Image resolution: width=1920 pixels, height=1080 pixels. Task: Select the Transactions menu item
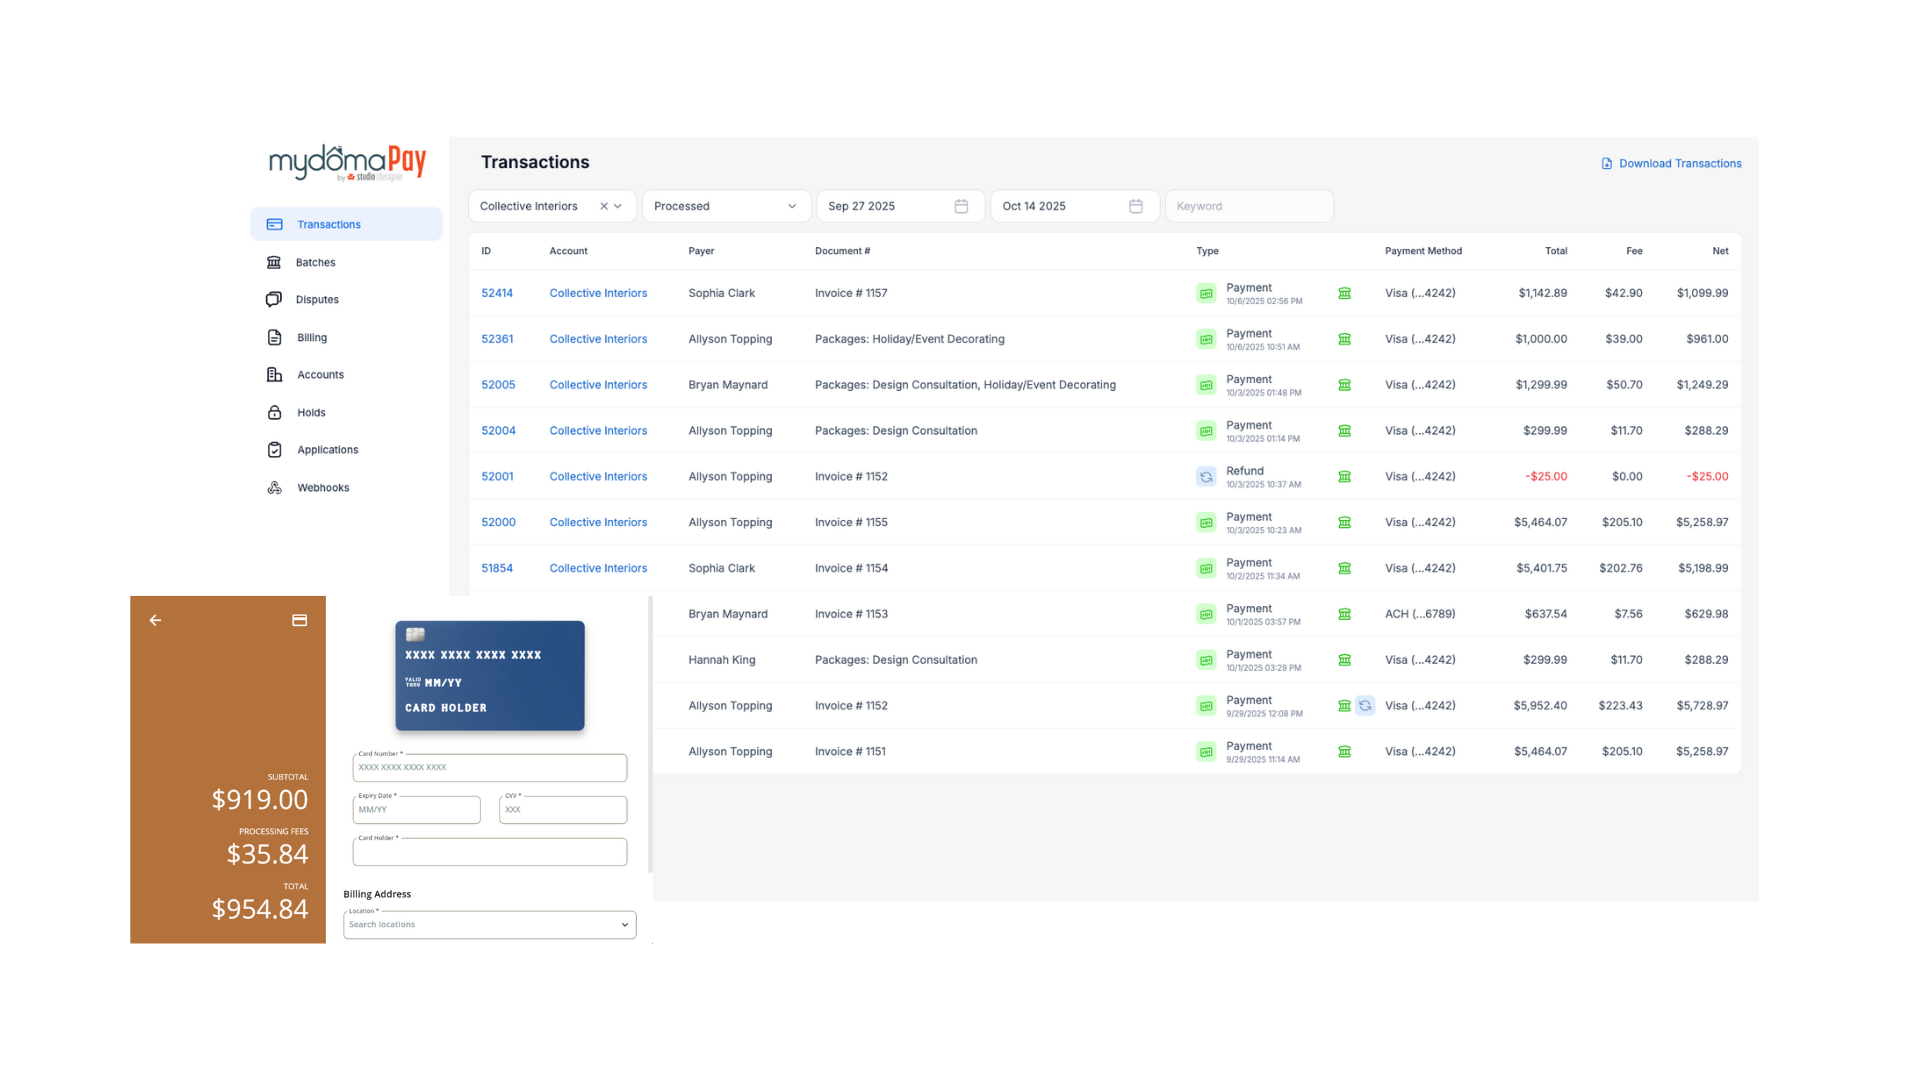(x=328, y=224)
